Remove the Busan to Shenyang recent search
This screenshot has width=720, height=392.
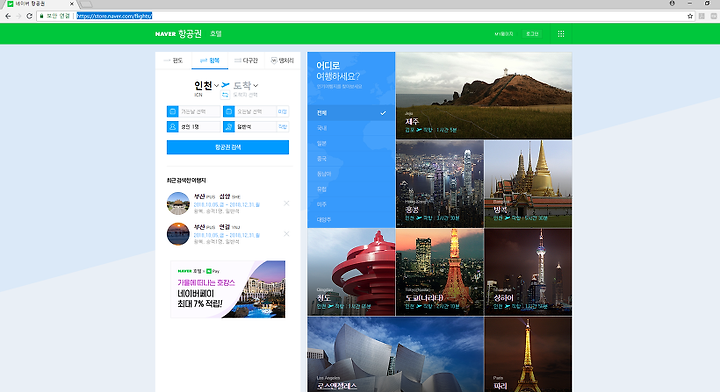tap(287, 203)
